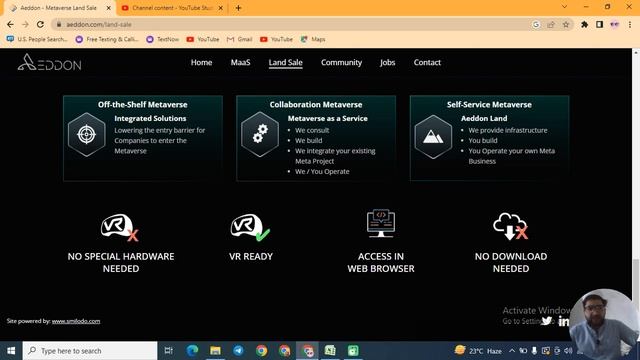Switch to the YouTube Studio Channel content tab
The image size is (640, 360).
point(172,8)
